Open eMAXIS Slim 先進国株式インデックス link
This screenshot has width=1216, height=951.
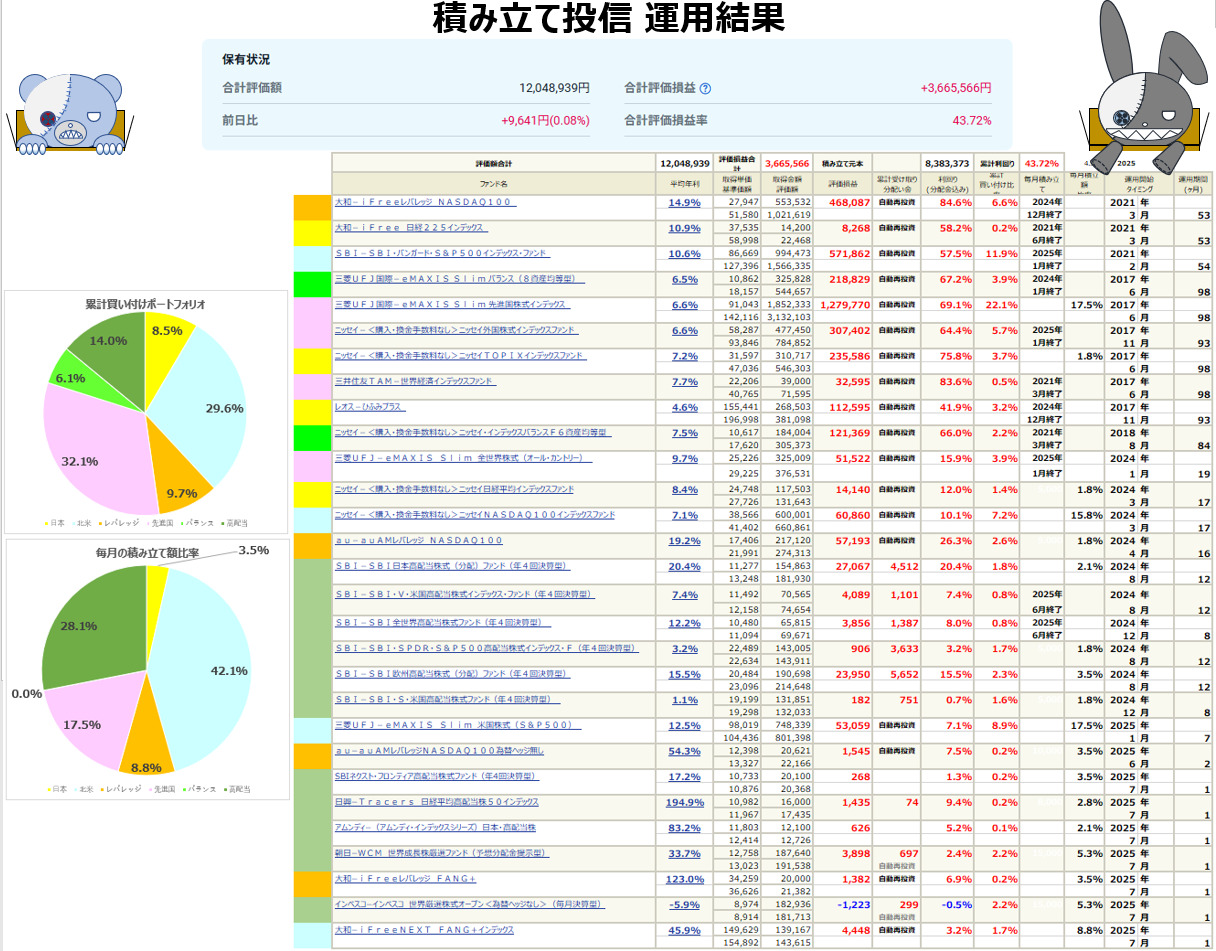451,304
